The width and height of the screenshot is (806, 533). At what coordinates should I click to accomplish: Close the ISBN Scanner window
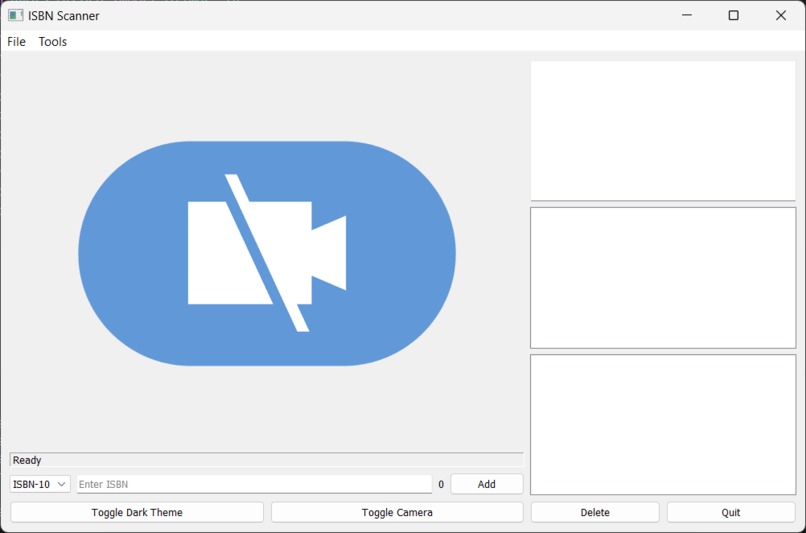click(781, 15)
